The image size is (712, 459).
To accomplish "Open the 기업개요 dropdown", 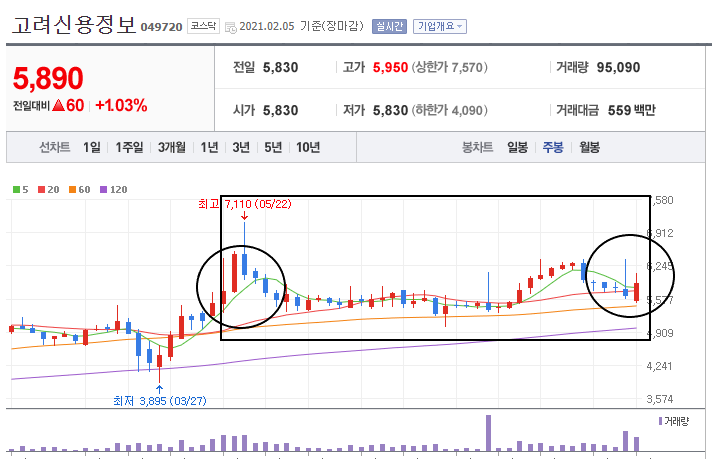I will click(x=440, y=26).
